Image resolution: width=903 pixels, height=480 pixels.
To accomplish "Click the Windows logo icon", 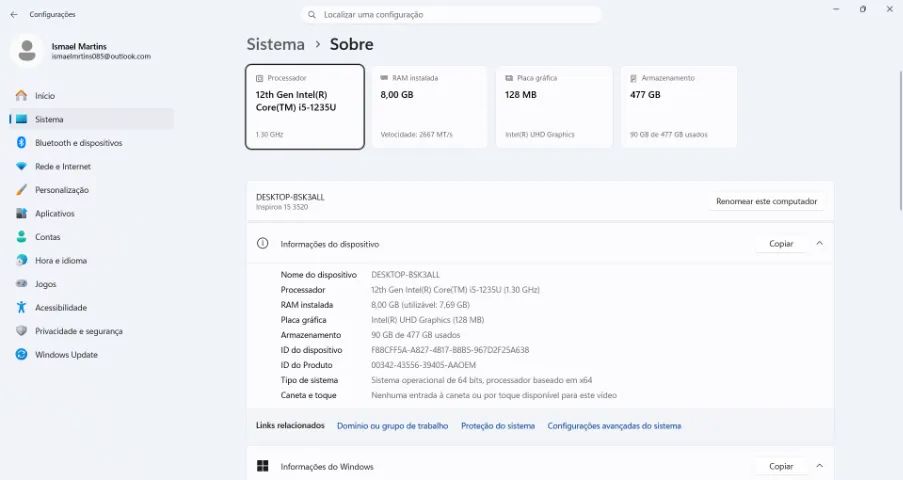I will point(263,466).
